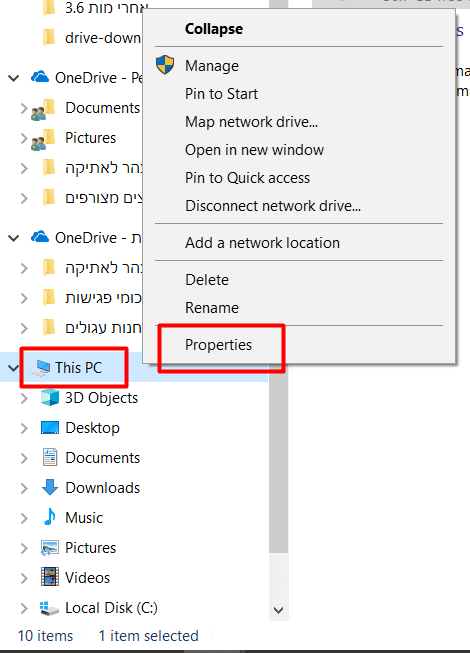Collapse the OneDrive - Personal node chevron
This screenshot has width=470, height=653.
pos(13,78)
